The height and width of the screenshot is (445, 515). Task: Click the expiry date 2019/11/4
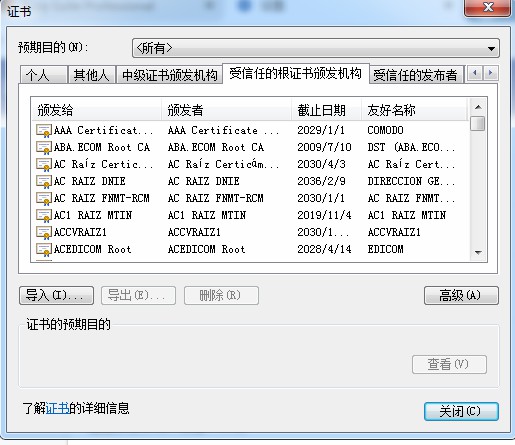[324, 215]
